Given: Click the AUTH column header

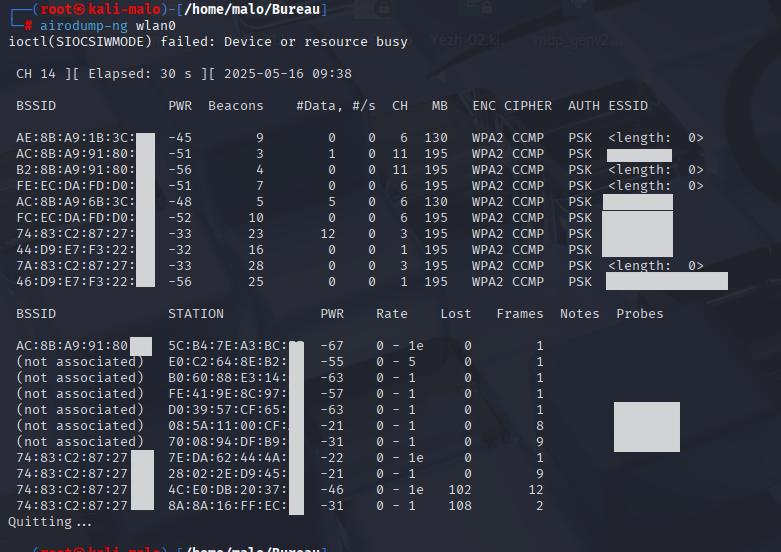Looking at the screenshot, I should click(584, 106).
